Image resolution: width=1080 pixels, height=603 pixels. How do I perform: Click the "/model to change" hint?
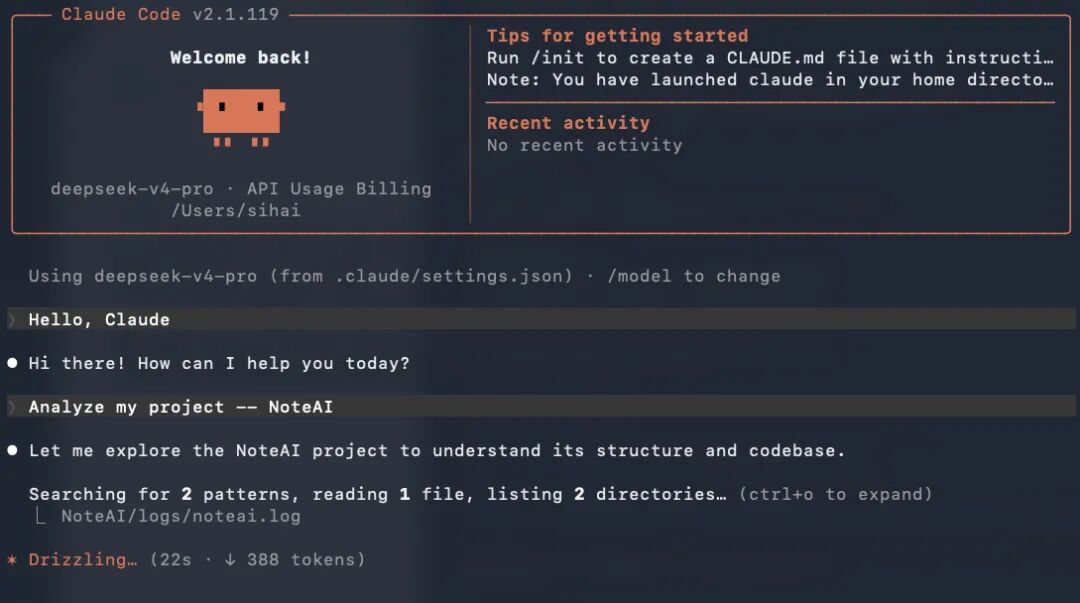(694, 276)
